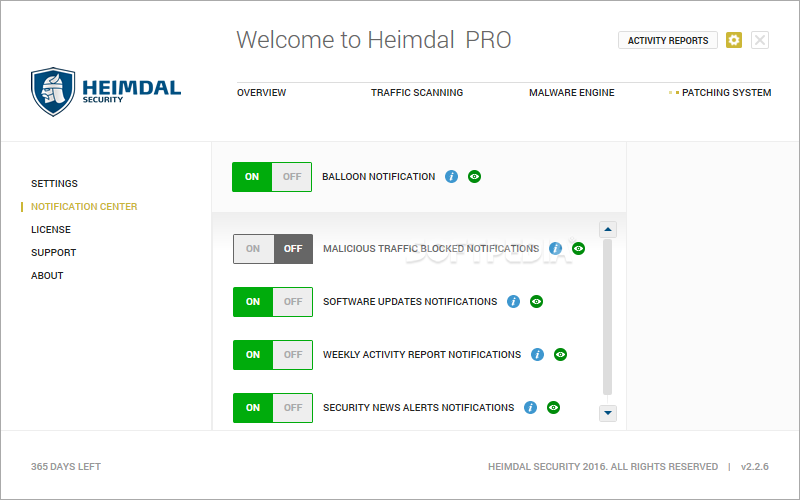The image size is (800, 500).
Task: Click the Software Updates Notifications label
Action: [410, 302]
